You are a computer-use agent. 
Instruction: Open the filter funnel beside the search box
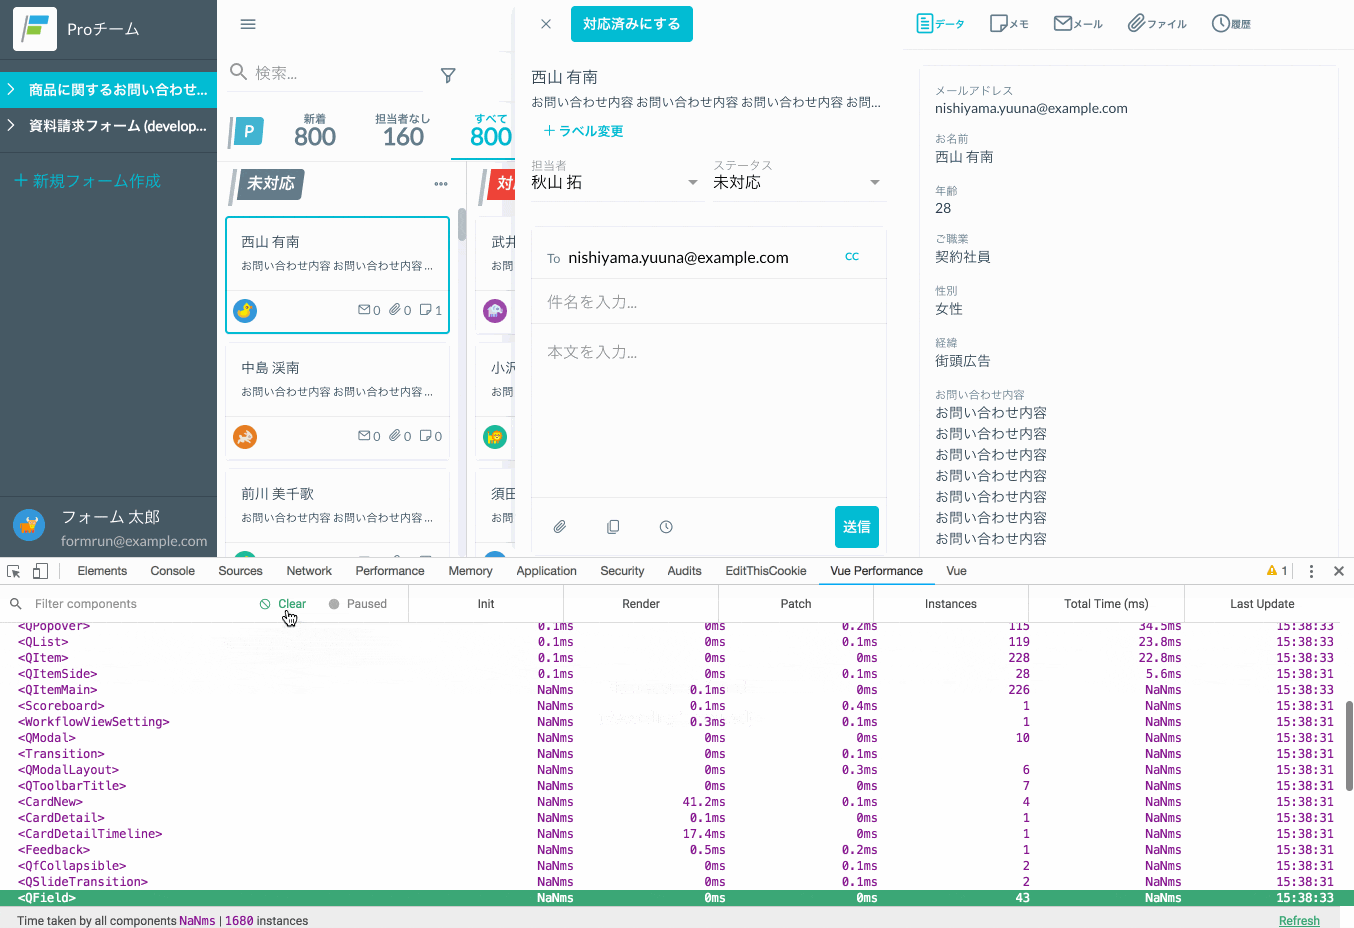(x=447, y=74)
